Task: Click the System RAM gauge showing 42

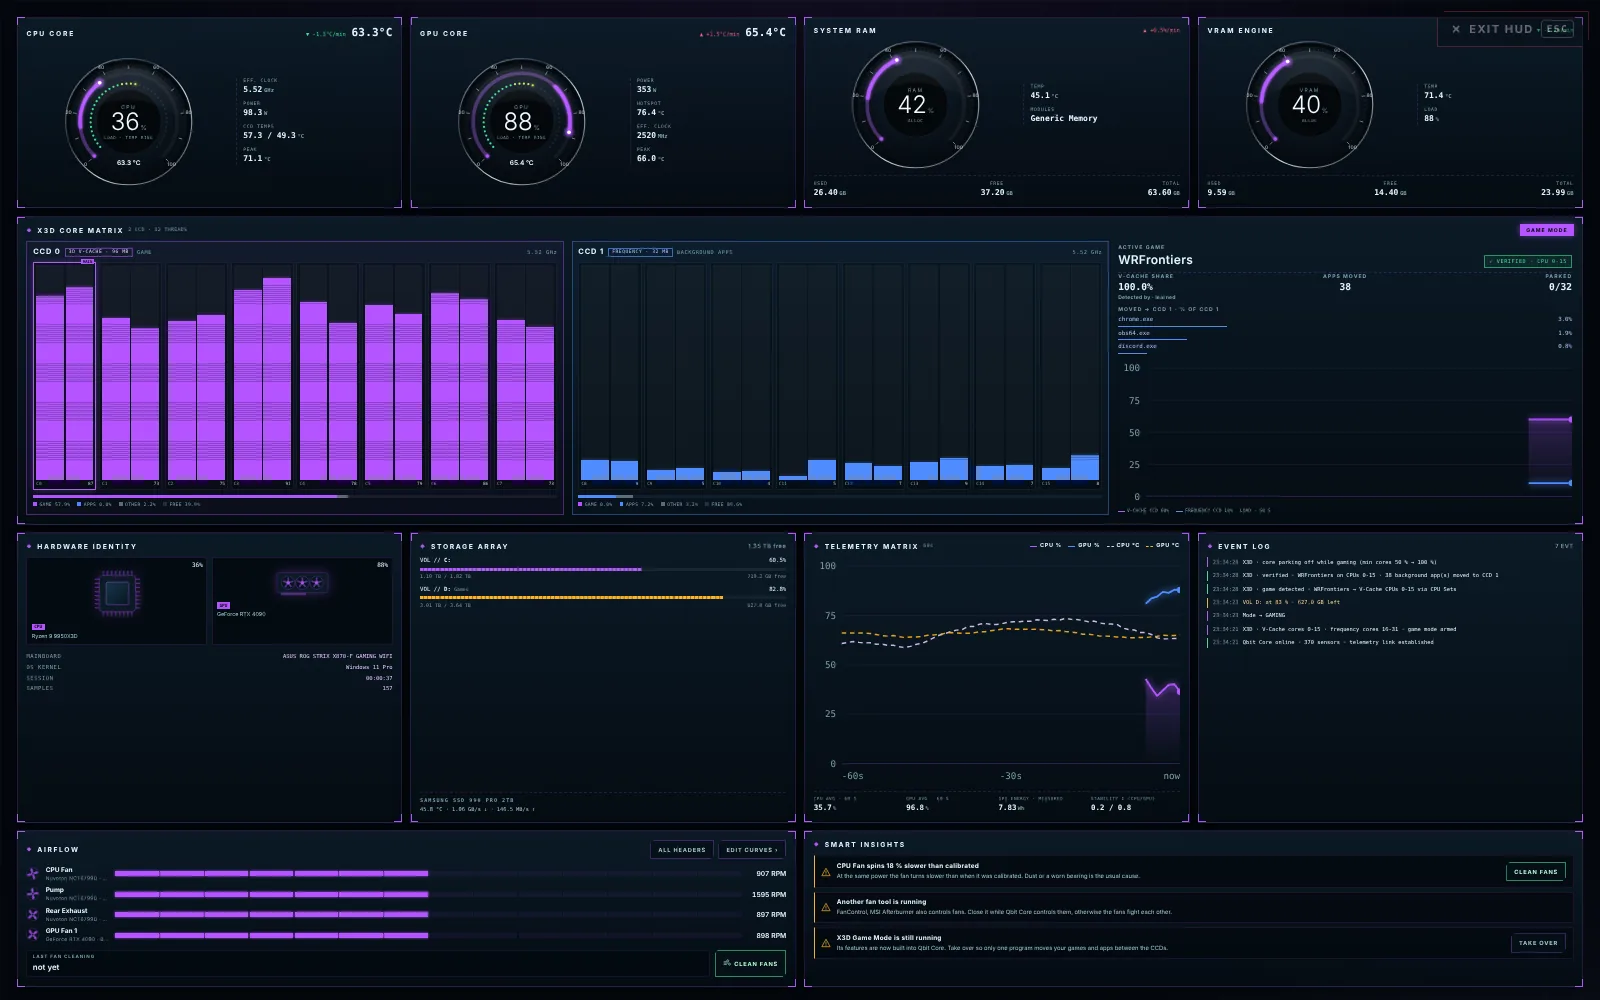Action: point(914,104)
